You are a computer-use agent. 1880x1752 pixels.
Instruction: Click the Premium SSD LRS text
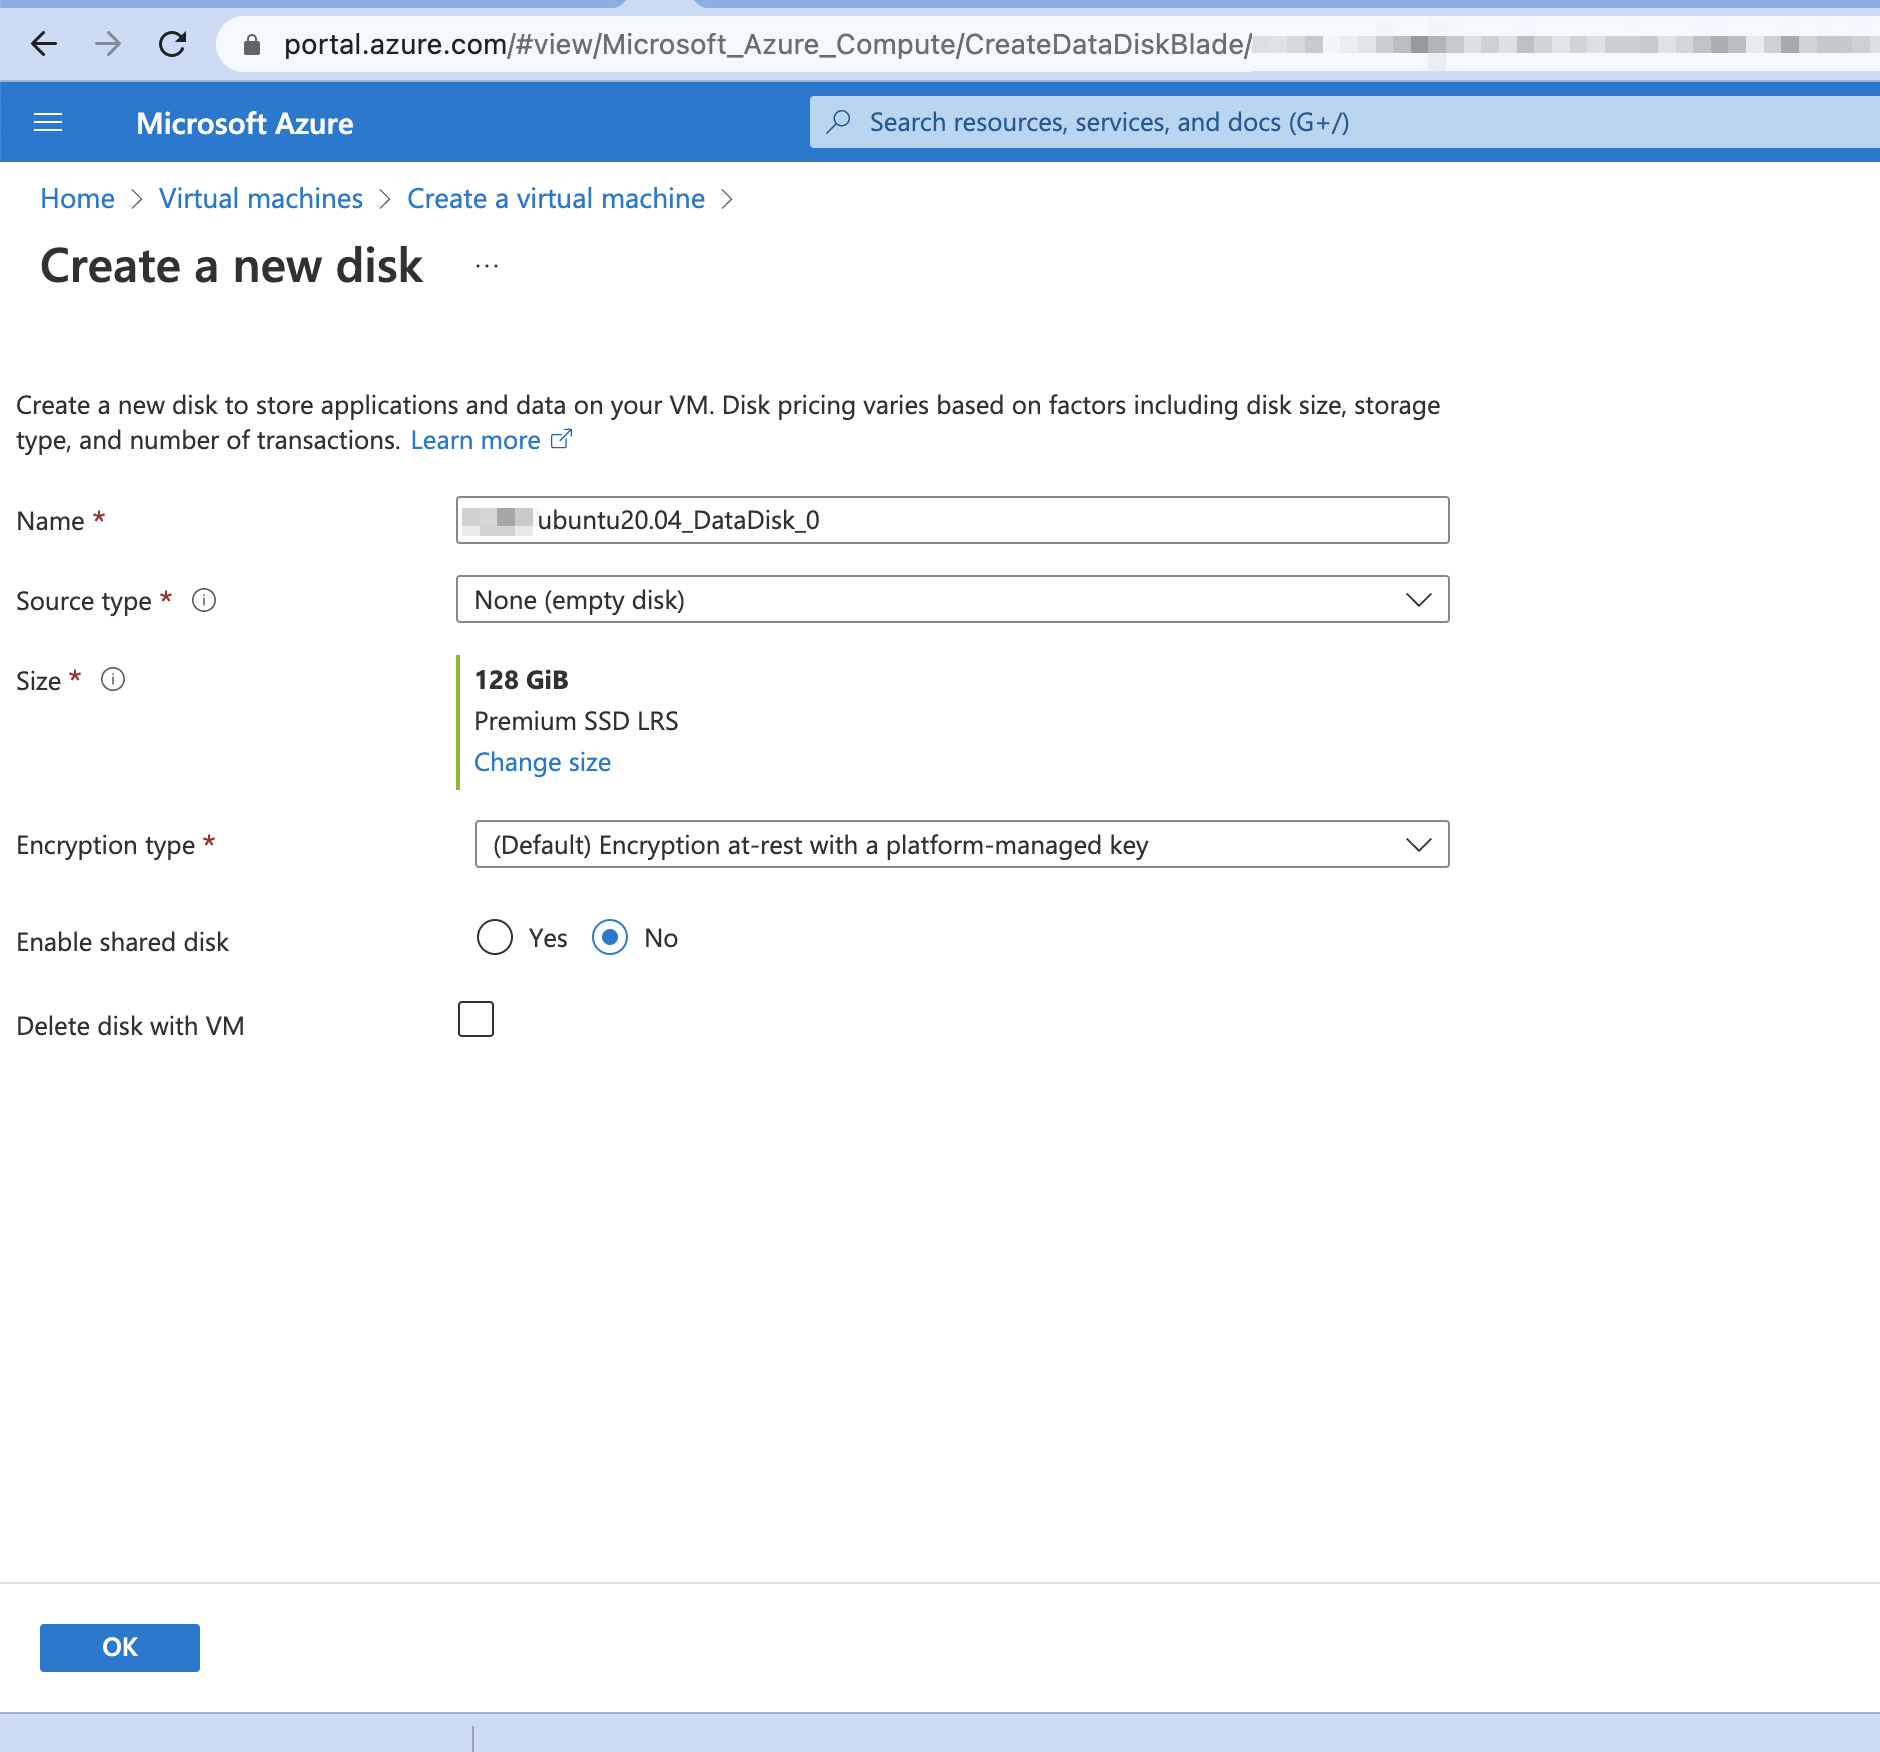pyautogui.click(x=576, y=721)
